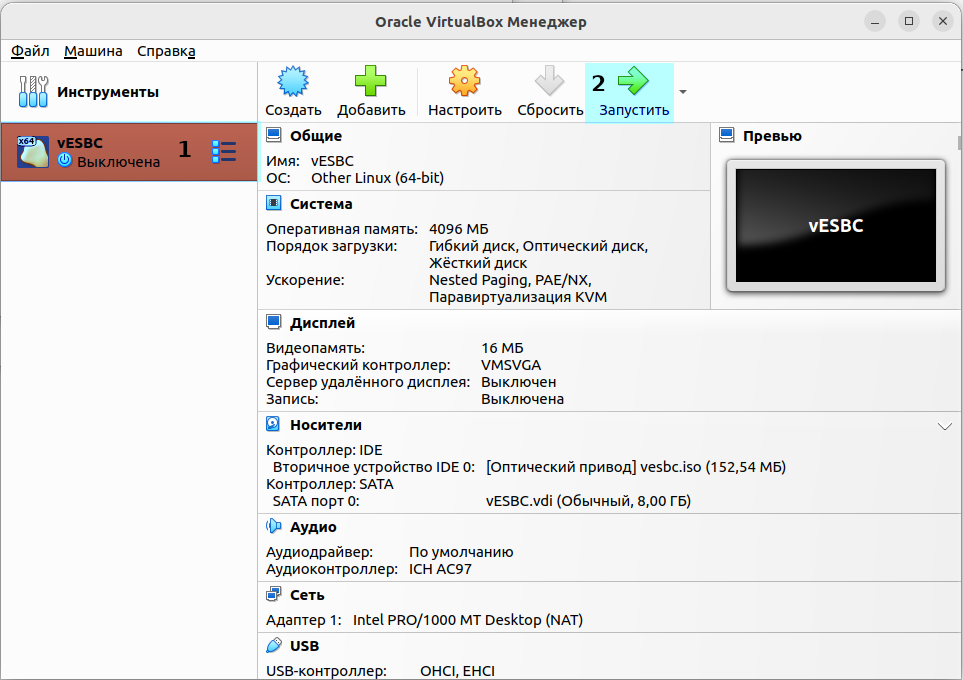Maximize the VirtualBox manager window
Screen dimensions: 963x680
coord(909,21)
